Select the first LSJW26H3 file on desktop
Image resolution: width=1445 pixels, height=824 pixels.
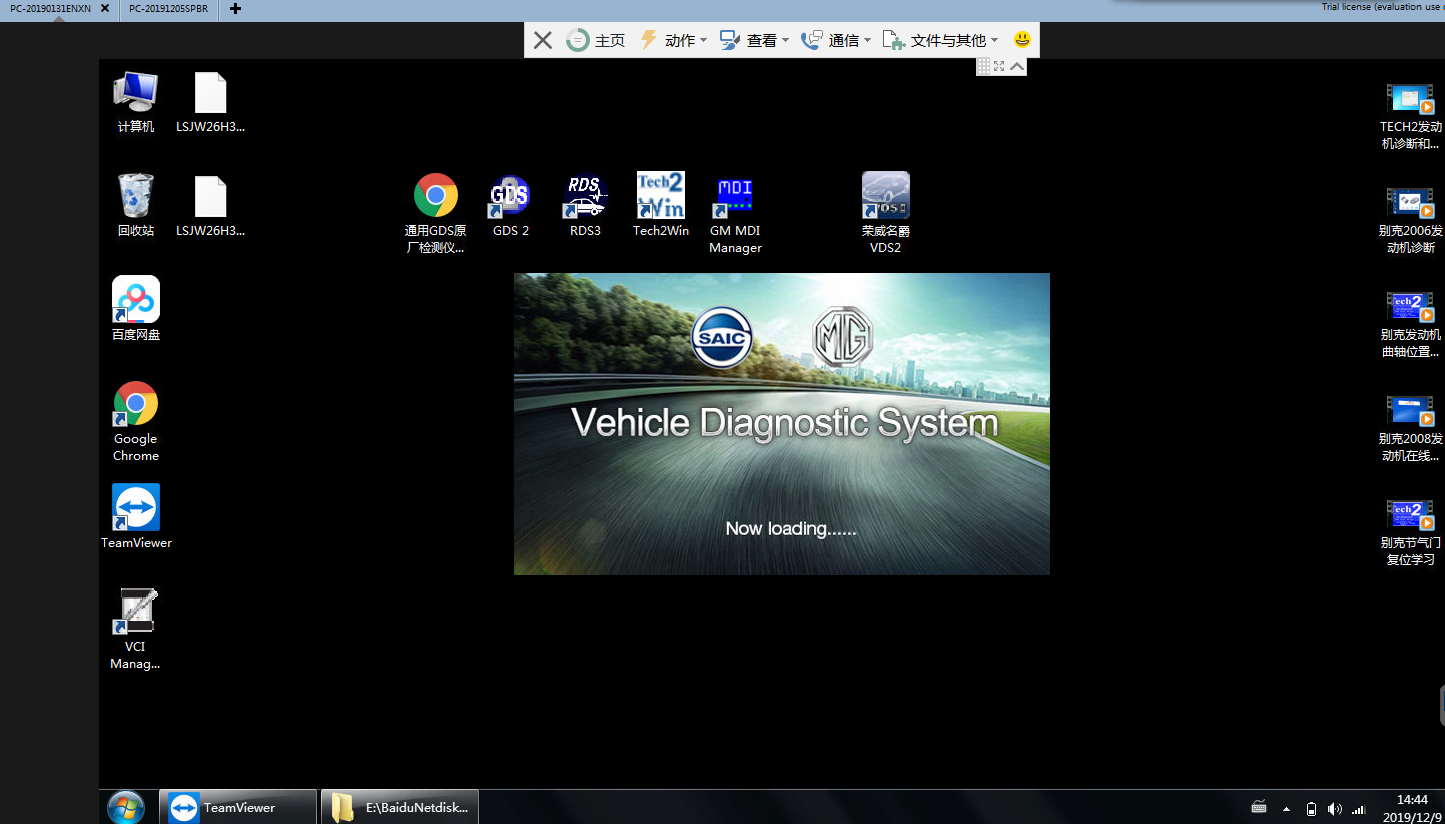click(210, 102)
